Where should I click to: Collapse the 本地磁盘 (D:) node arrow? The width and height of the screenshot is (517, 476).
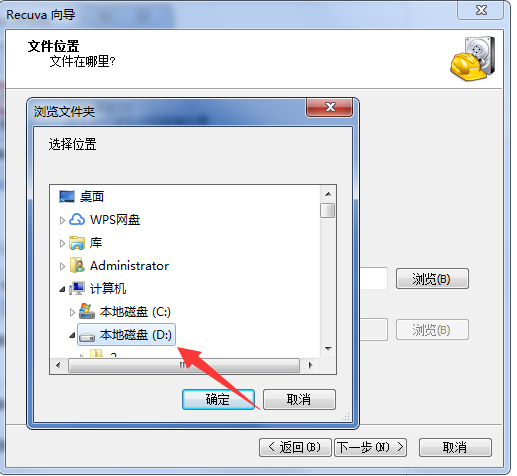tap(72, 336)
